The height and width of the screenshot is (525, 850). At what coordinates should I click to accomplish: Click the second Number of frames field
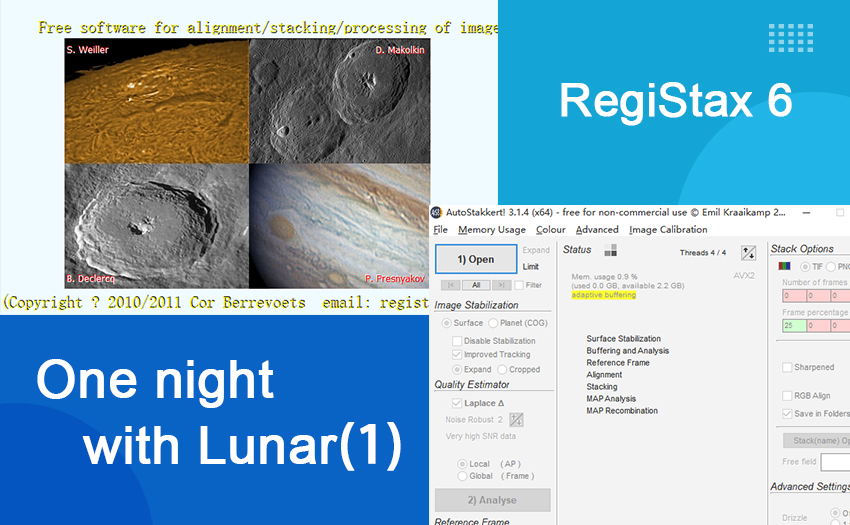pyautogui.click(x=819, y=296)
